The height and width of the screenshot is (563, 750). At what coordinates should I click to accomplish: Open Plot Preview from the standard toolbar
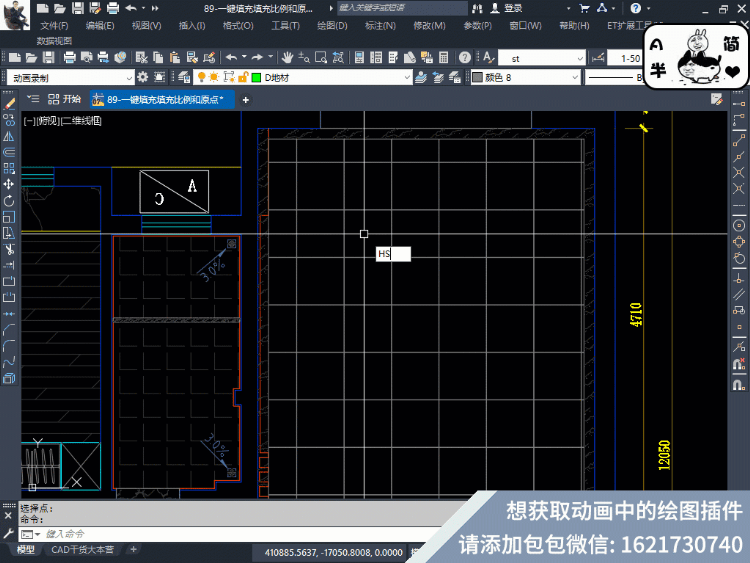click(87, 58)
